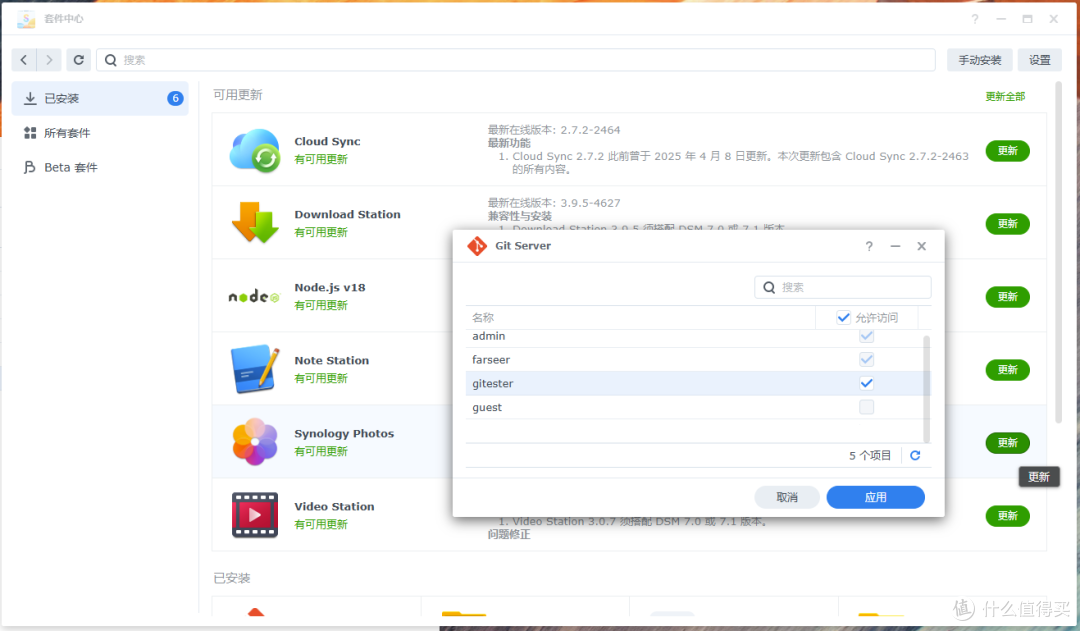Update the Download Station package
The width and height of the screenshot is (1080, 631).
pyautogui.click(x=1008, y=224)
